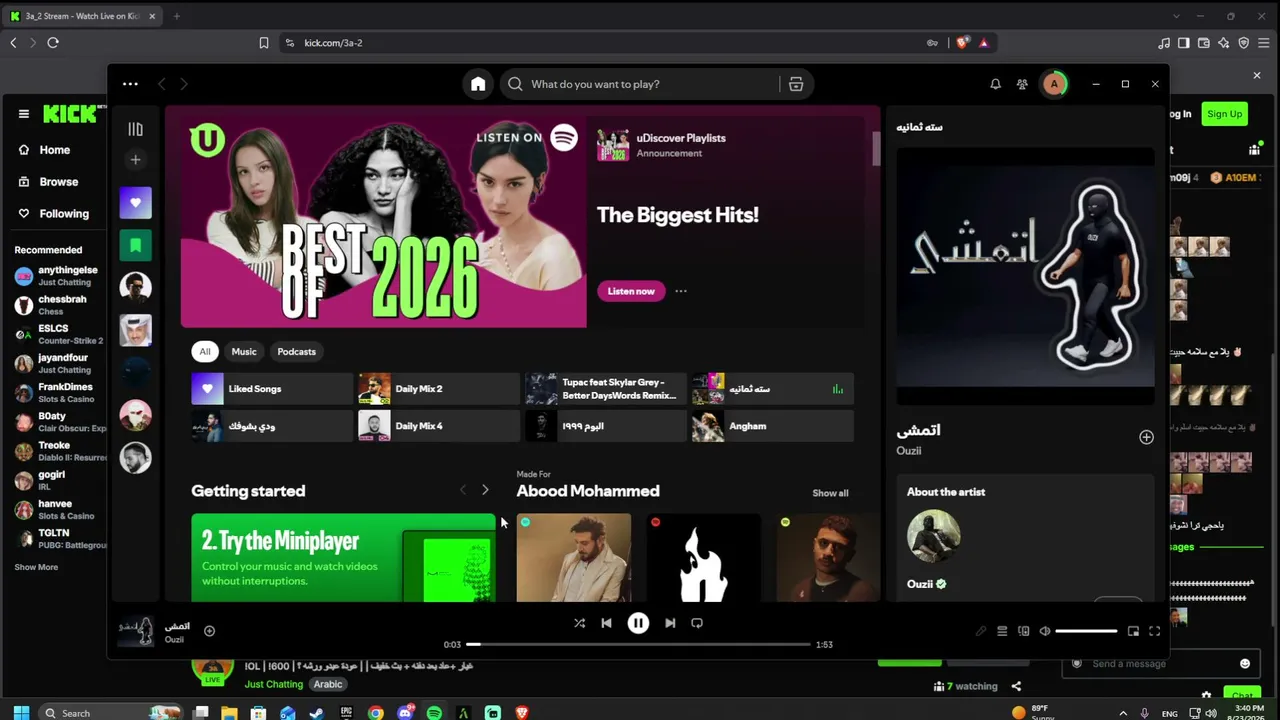The image size is (1280, 720).
Task: Open Kick hamburger sidebar menu
Action: 24,114
